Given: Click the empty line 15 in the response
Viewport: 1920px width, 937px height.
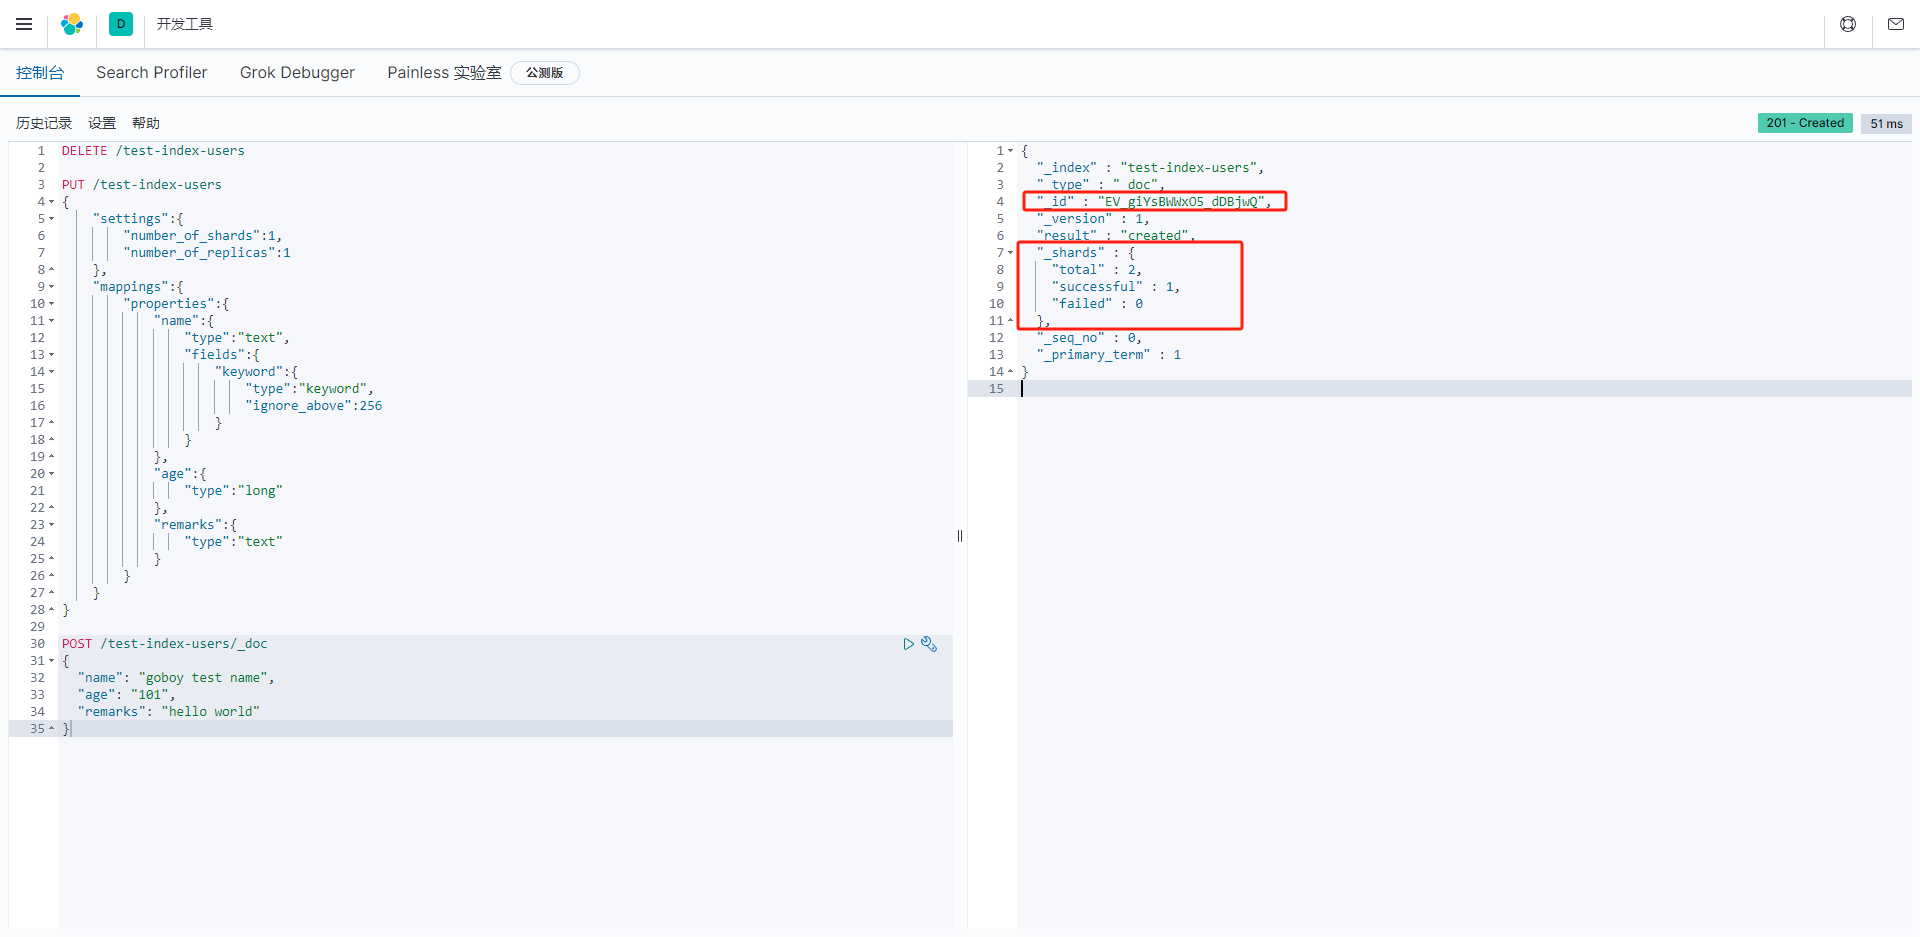Looking at the screenshot, I should tap(1464, 389).
